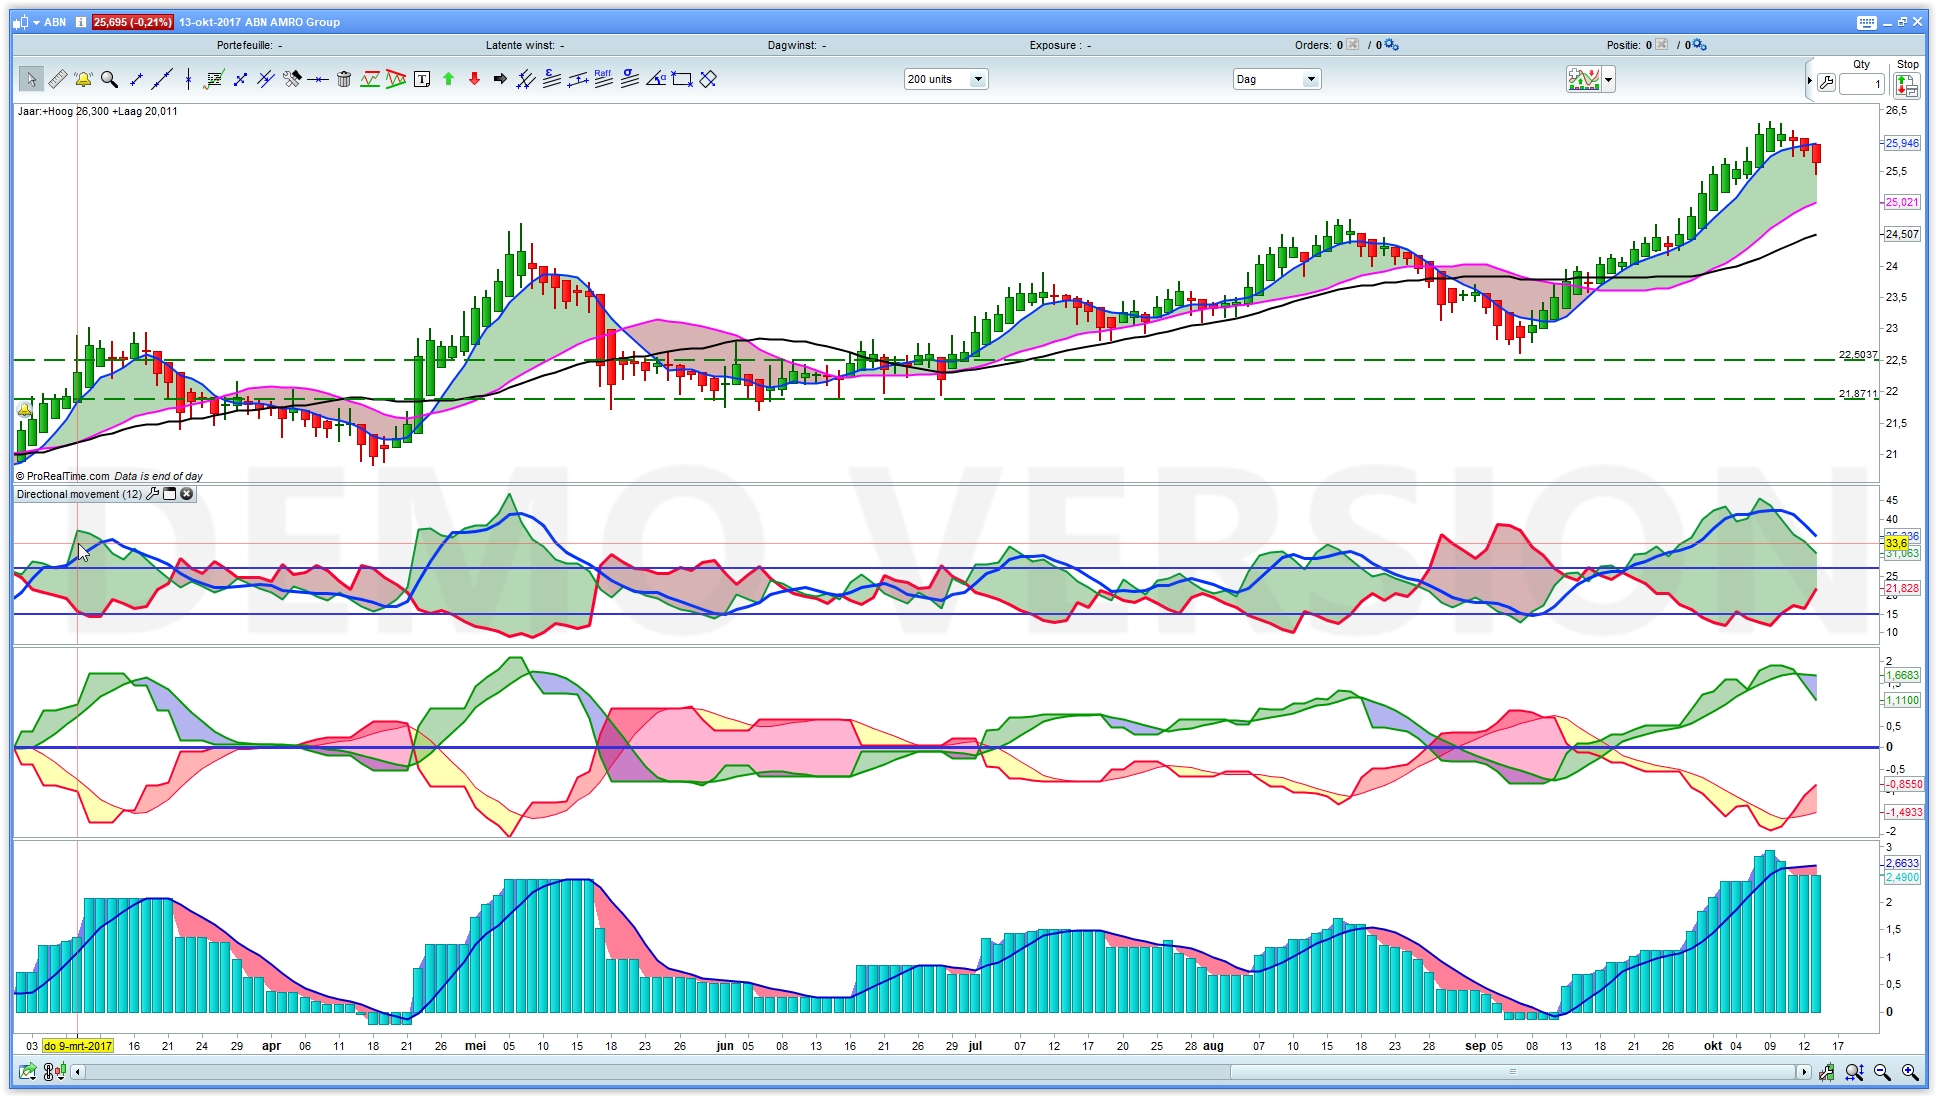Click the trash can delete icon
Screen dimensions: 1937x1097
344,79
